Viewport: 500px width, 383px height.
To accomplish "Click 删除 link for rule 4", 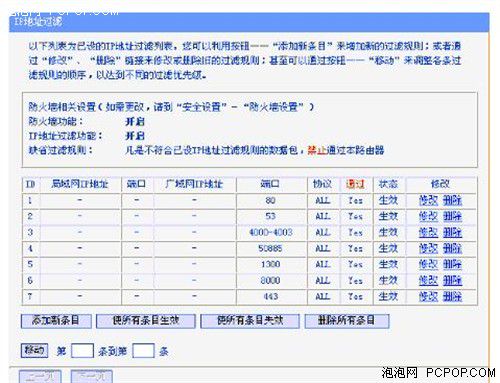I will click(x=452, y=248).
